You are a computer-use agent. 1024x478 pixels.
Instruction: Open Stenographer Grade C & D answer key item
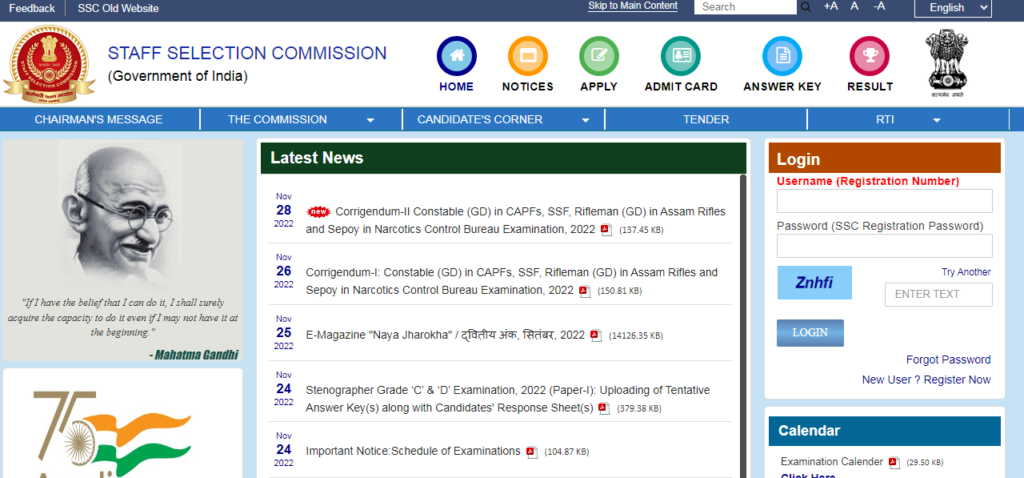[507, 399]
